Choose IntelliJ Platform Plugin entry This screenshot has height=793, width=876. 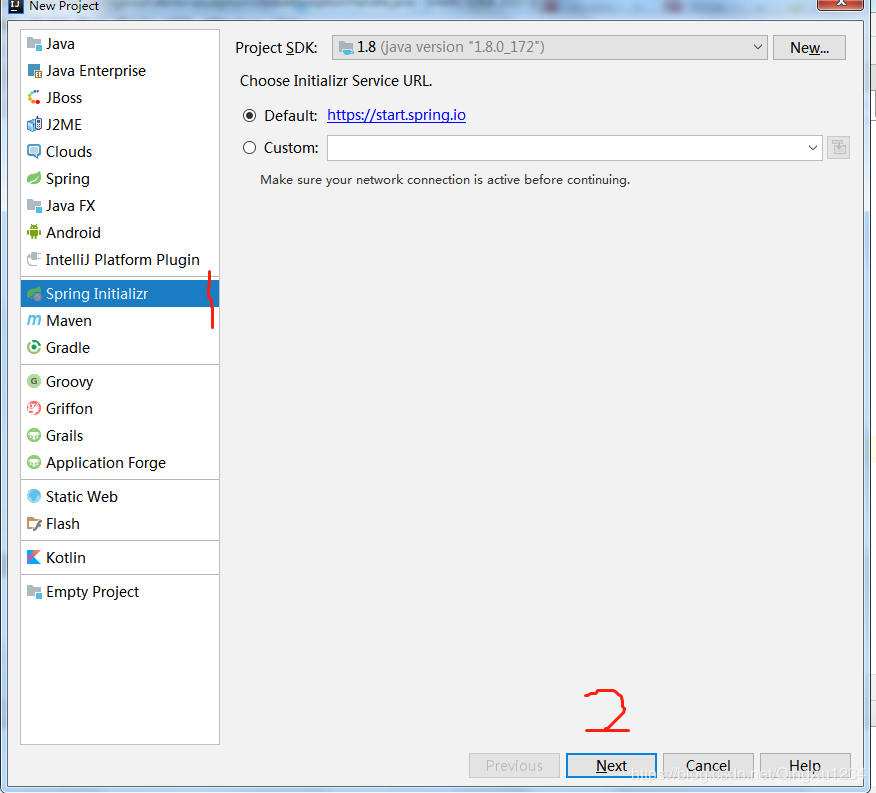click(120, 259)
